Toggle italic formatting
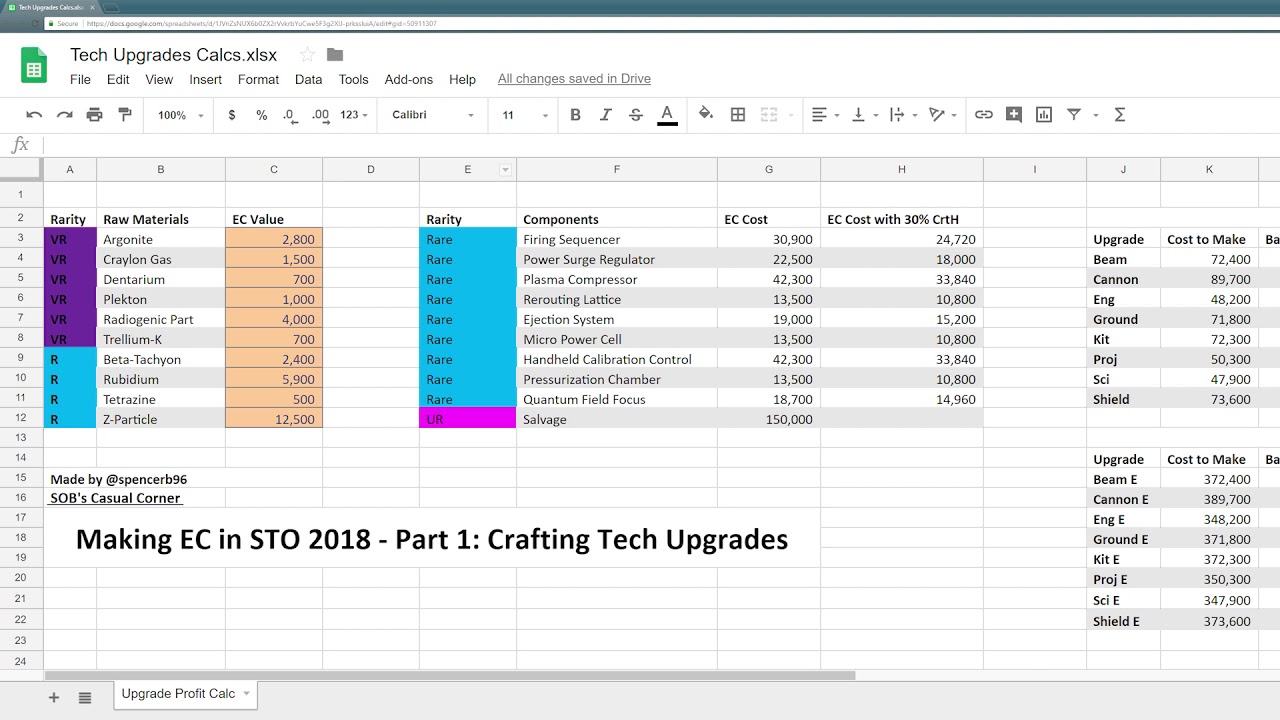 click(605, 115)
